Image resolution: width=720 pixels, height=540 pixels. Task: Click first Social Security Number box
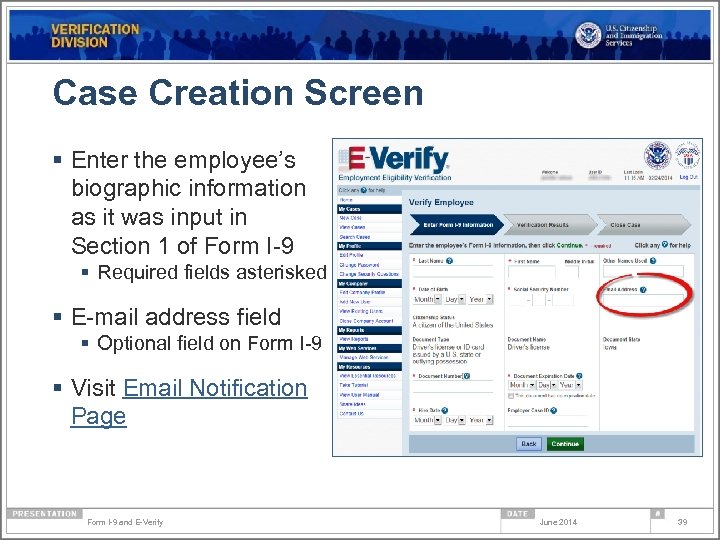pos(518,300)
